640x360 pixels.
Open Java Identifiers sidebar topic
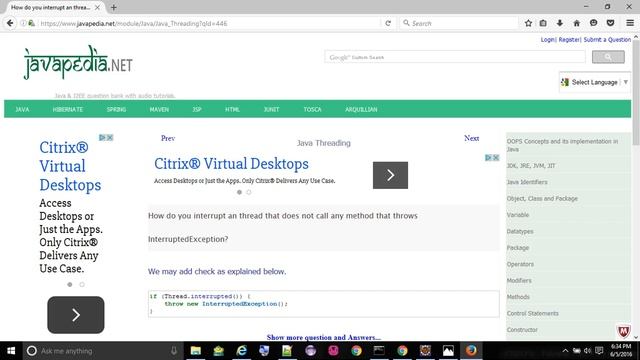pyautogui.click(x=527, y=182)
